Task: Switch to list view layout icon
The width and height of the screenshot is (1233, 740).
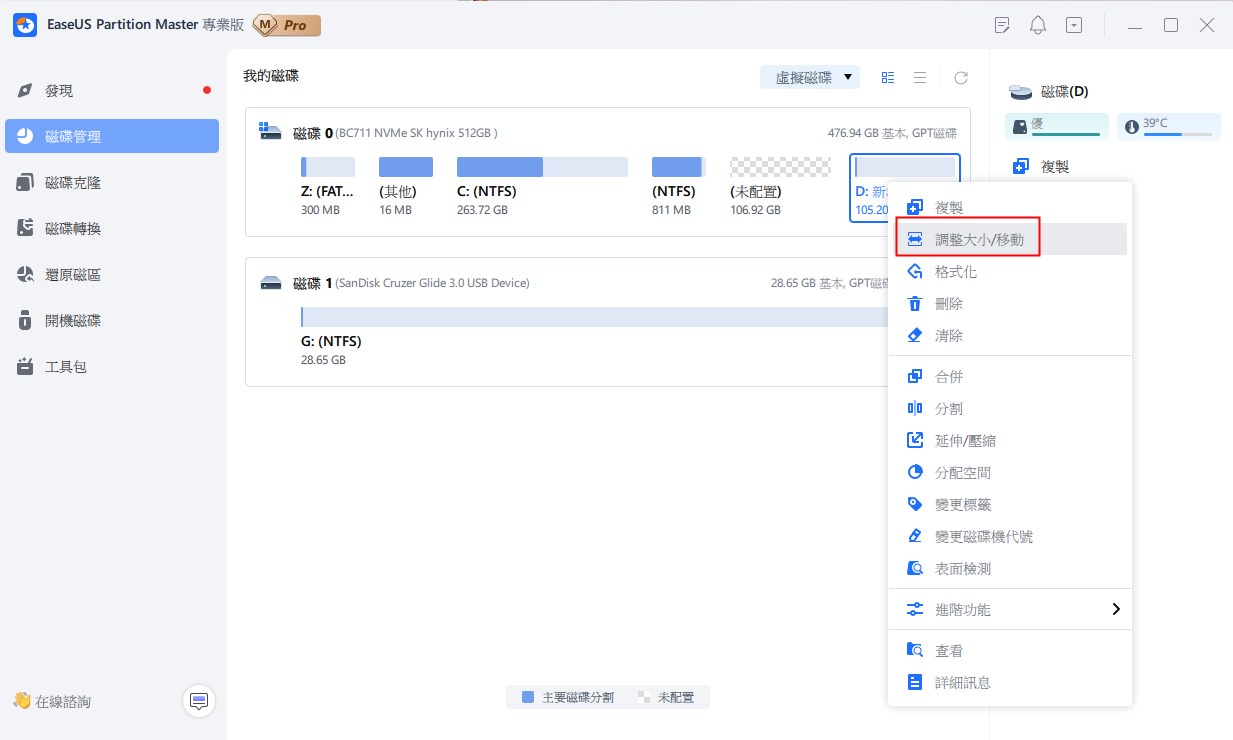Action: click(920, 78)
